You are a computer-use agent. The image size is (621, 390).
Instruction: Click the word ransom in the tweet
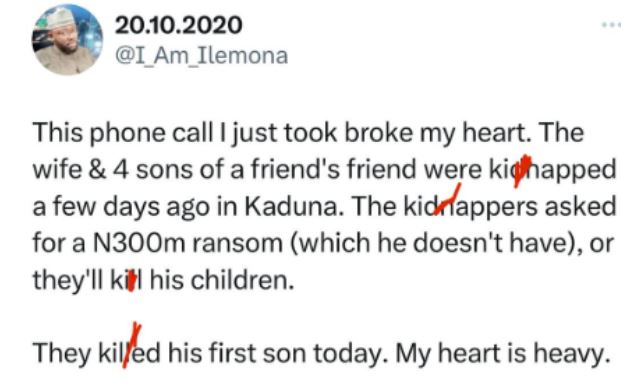click(237, 243)
